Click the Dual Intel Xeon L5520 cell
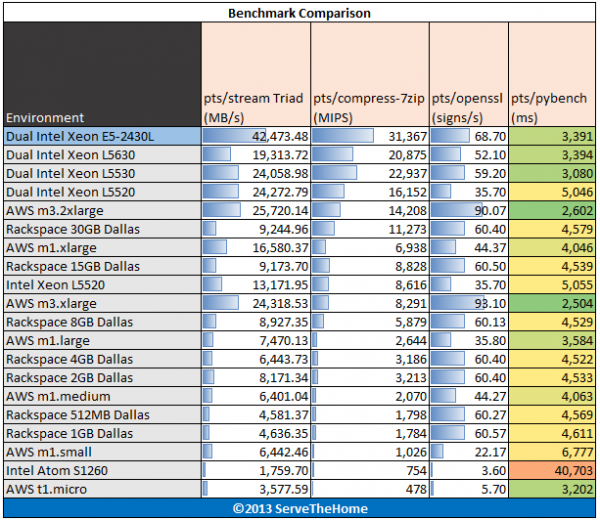Viewport: 600px width, 520px height. (103, 192)
